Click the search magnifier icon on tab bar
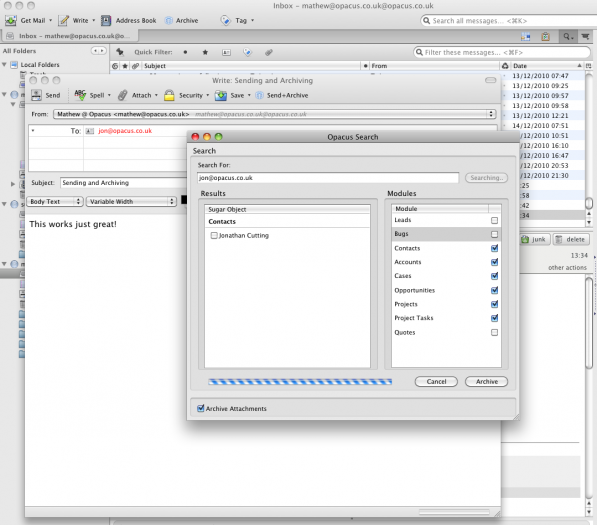 [567, 37]
